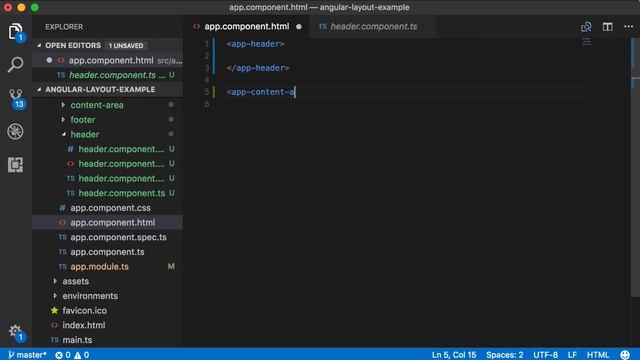Expand the content-area folder
This screenshot has width=640, height=360.
(x=97, y=105)
